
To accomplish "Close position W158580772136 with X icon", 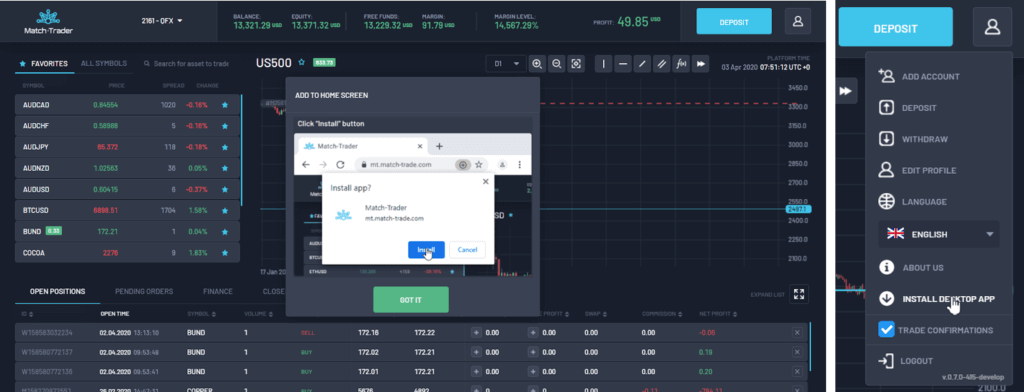I will click(797, 372).
